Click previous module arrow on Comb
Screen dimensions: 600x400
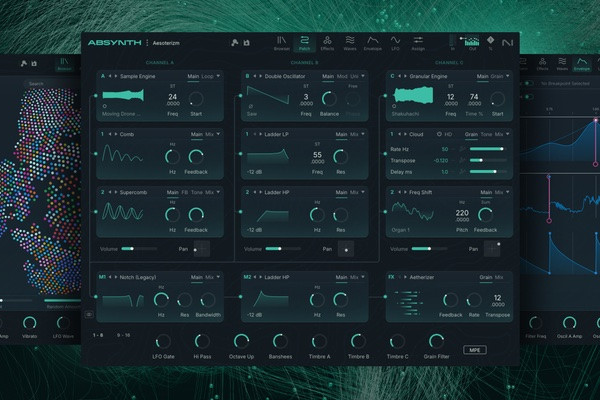(110, 134)
